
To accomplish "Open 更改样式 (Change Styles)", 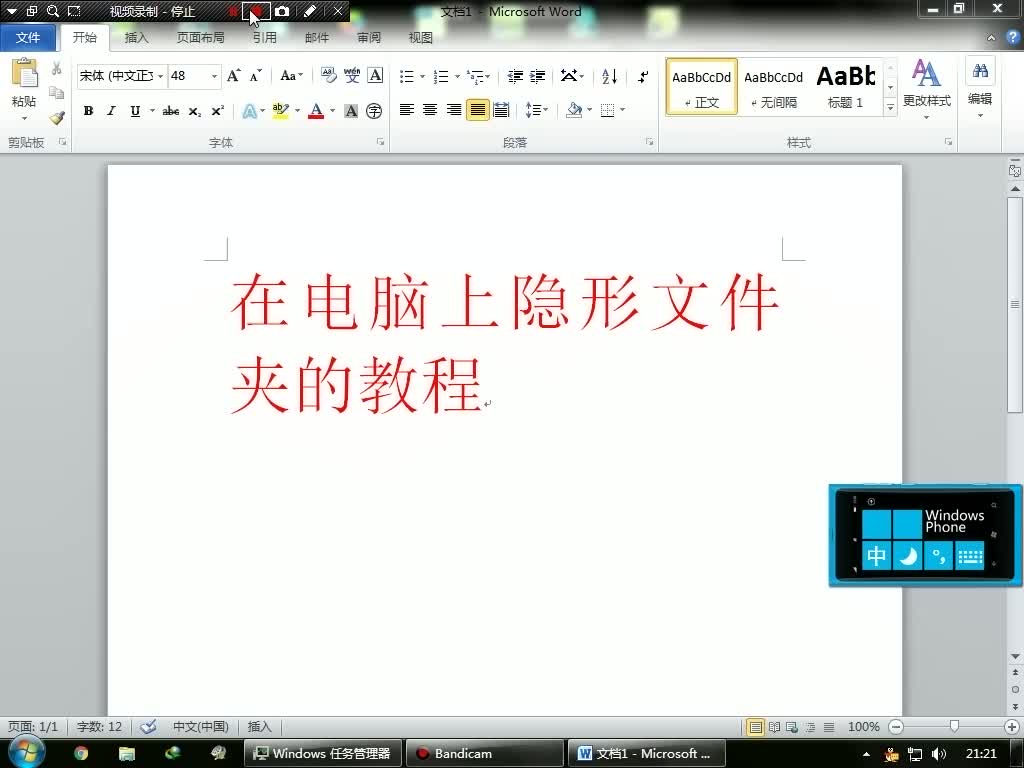I will coord(926,90).
